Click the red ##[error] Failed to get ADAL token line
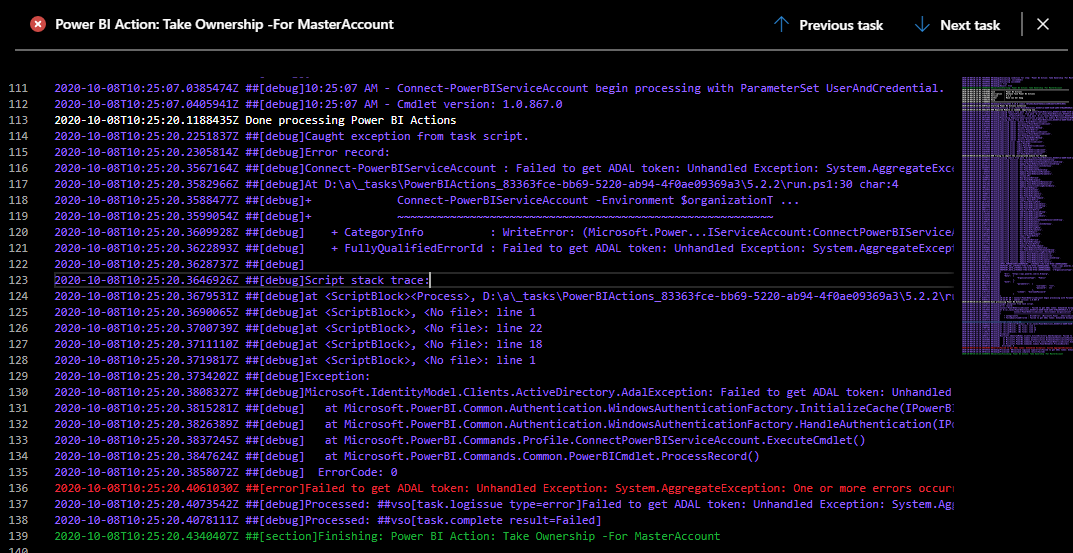 point(504,488)
